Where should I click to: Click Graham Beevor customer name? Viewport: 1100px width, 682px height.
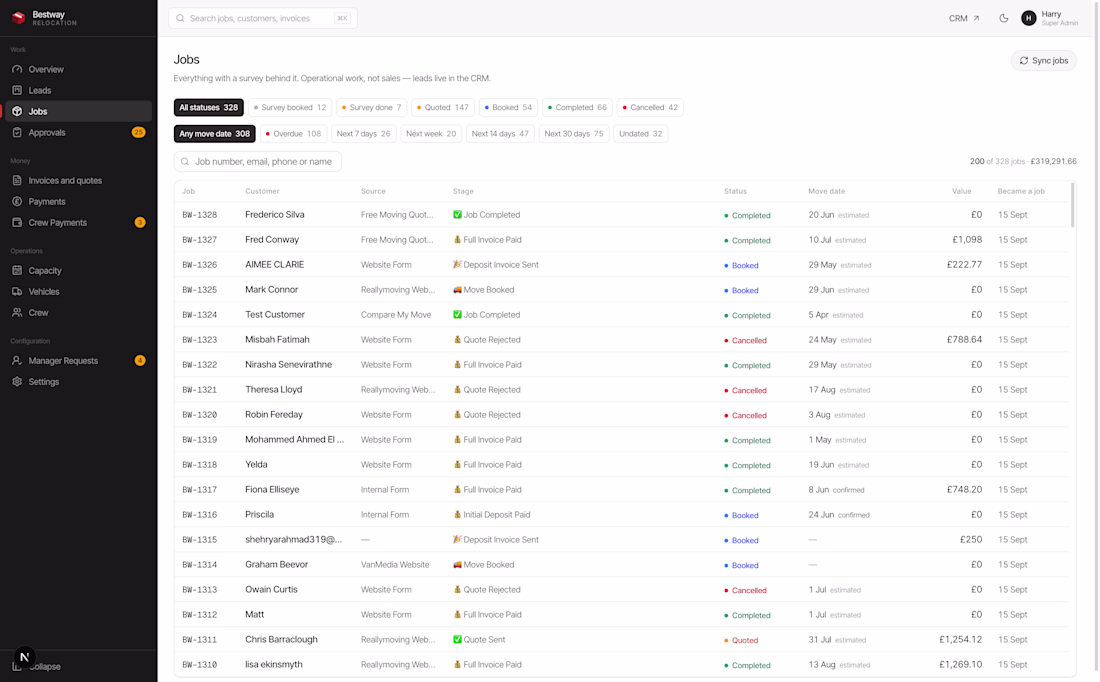276,565
